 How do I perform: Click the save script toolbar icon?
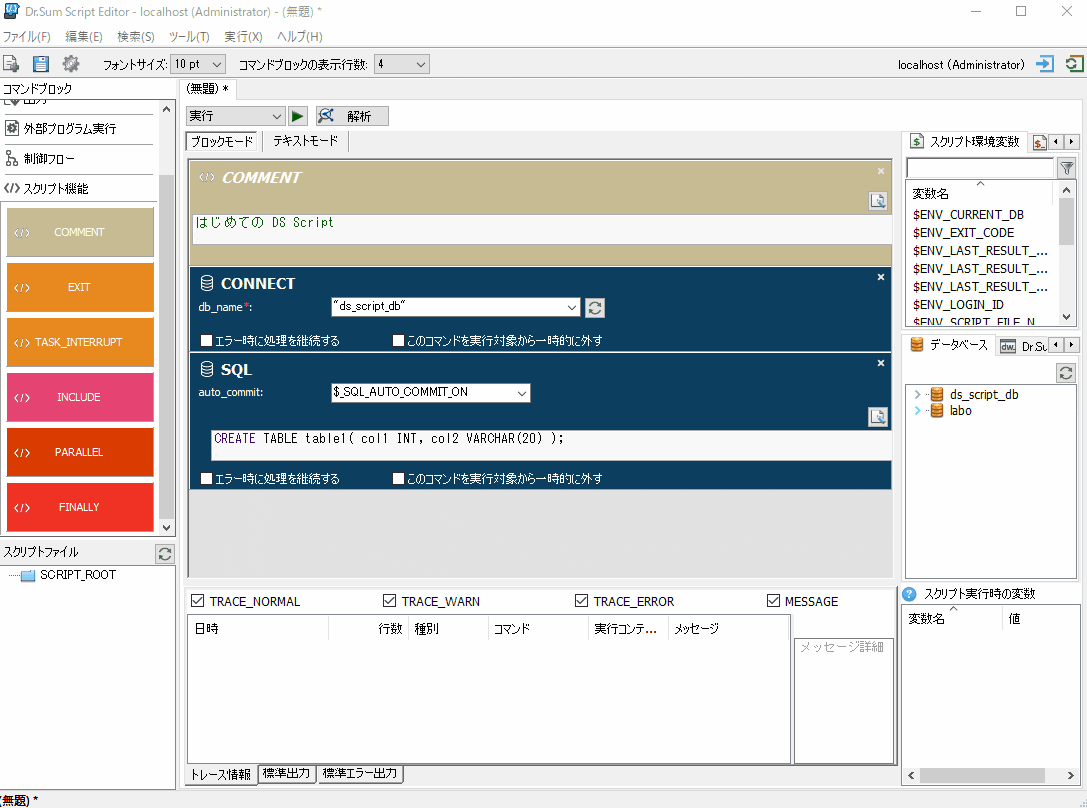pyautogui.click(x=40, y=63)
